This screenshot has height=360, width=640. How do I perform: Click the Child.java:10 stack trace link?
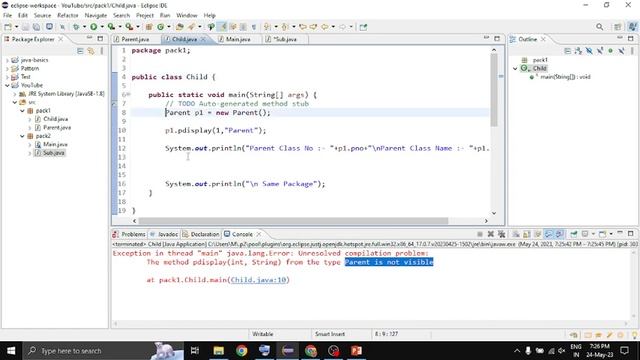click(258, 280)
